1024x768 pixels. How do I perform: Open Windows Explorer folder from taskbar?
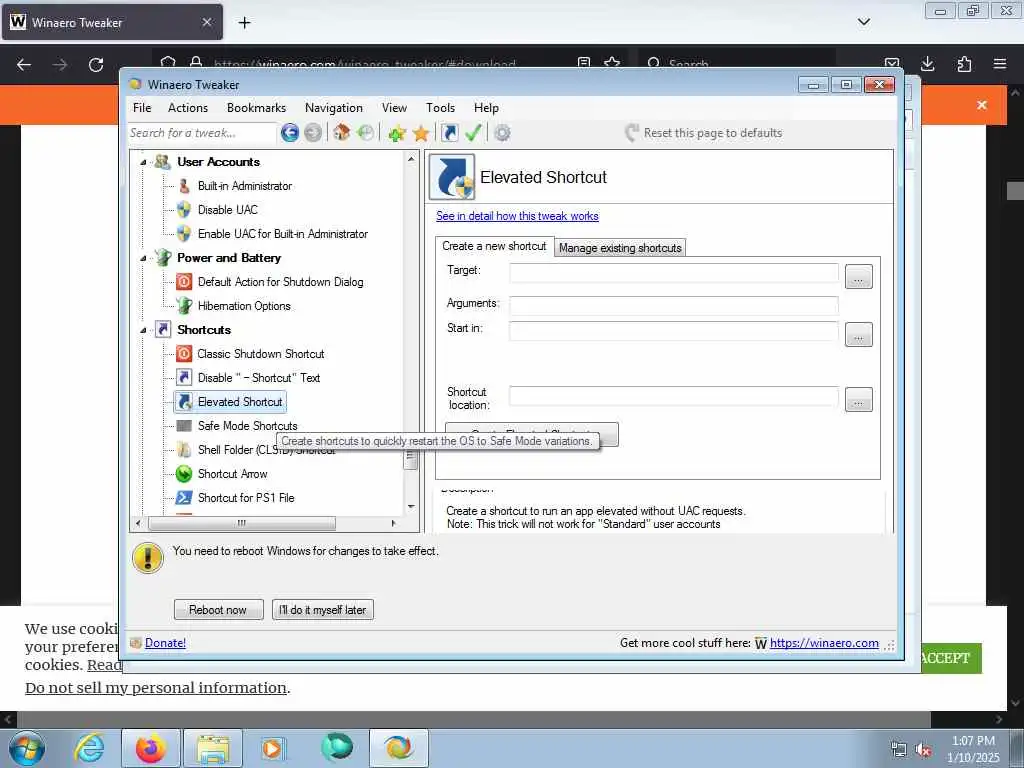coord(213,748)
